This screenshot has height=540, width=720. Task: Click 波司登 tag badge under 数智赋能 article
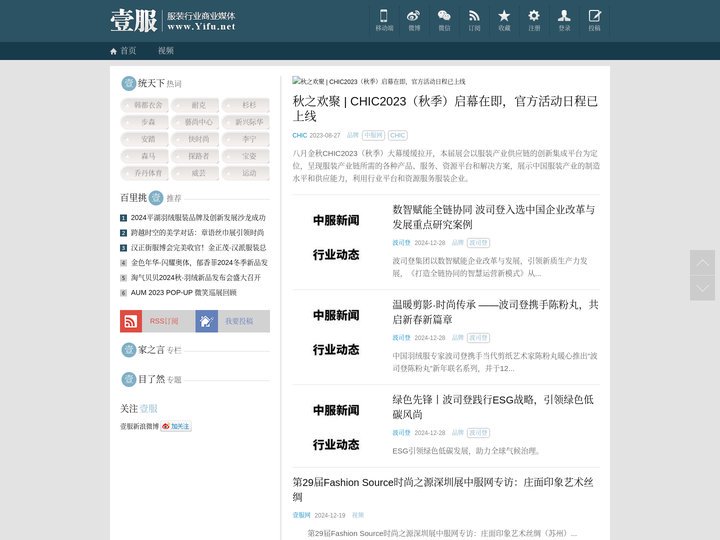(x=478, y=243)
